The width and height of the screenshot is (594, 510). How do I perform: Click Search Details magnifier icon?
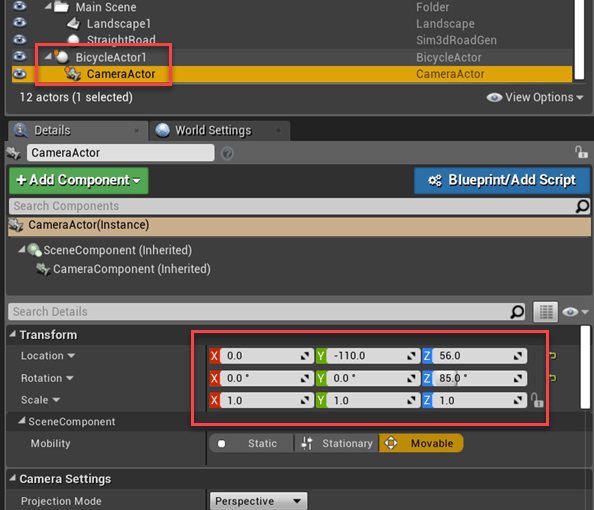[517, 312]
